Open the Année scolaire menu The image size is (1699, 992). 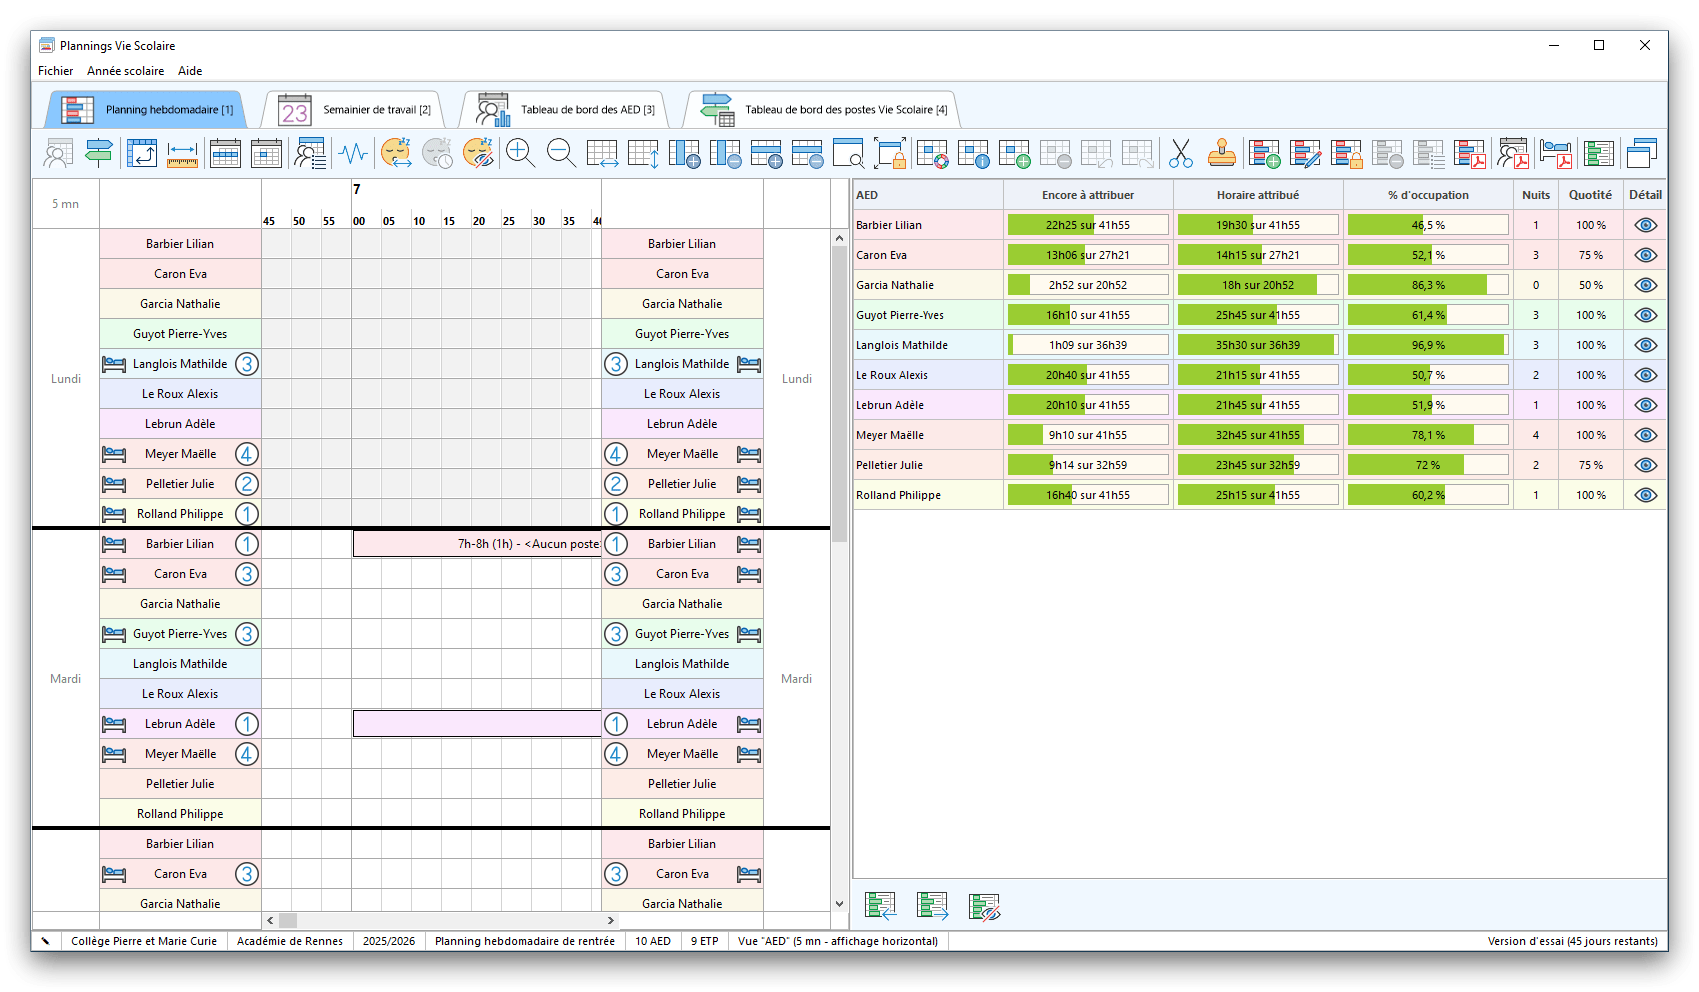coord(125,71)
